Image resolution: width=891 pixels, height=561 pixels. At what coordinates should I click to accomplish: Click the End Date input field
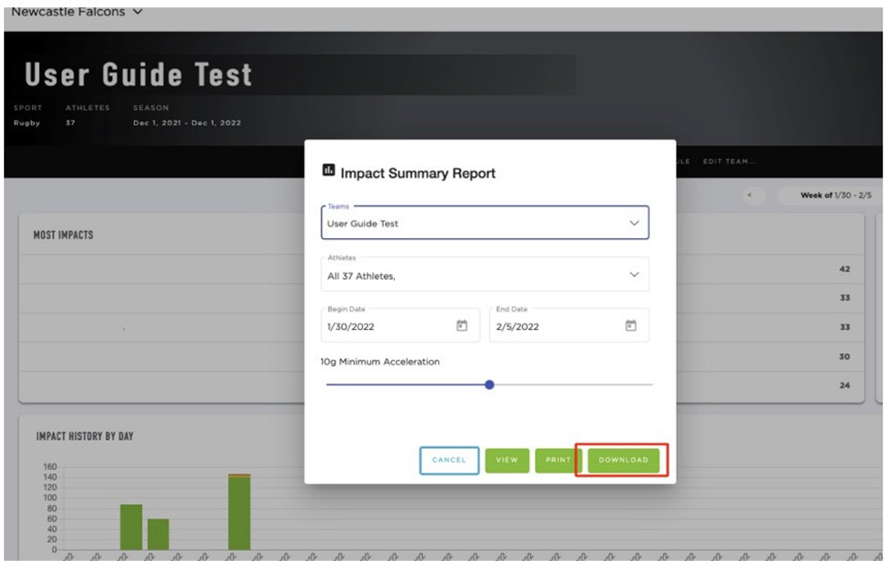555,326
